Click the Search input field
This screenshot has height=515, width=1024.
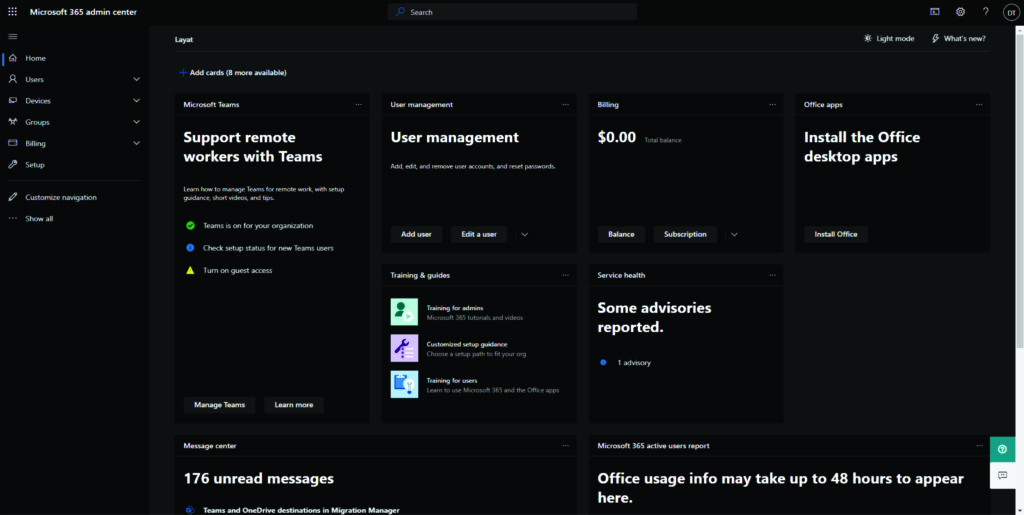click(512, 12)
